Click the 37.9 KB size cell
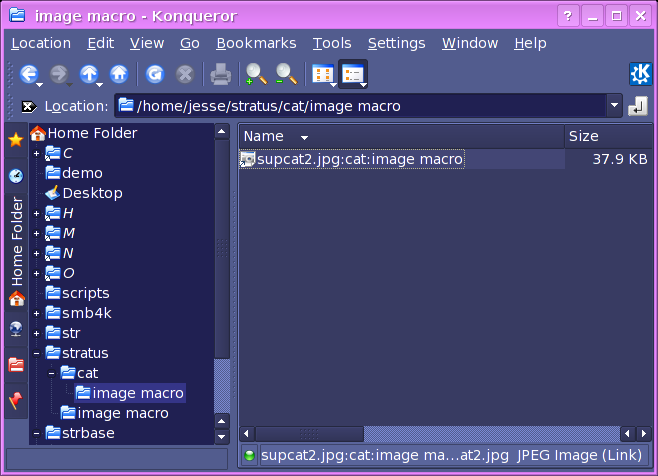The height and width of the screenshot is (476, 658). tap(620, 159)
